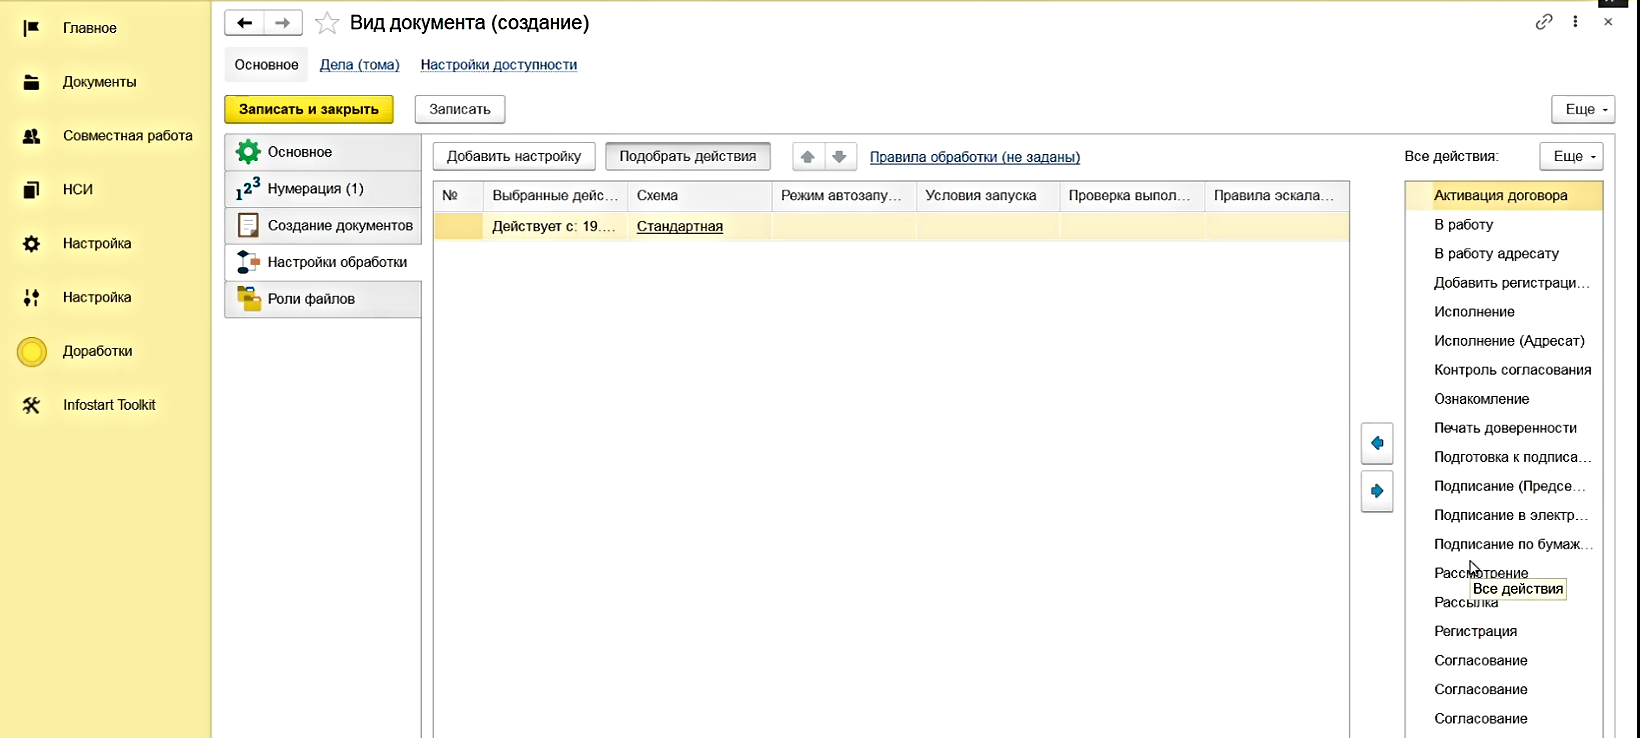Viewport: 1640px width, 738px height.
Task: Click the left arrow to add the action
Action: [x=1377, y=443]
